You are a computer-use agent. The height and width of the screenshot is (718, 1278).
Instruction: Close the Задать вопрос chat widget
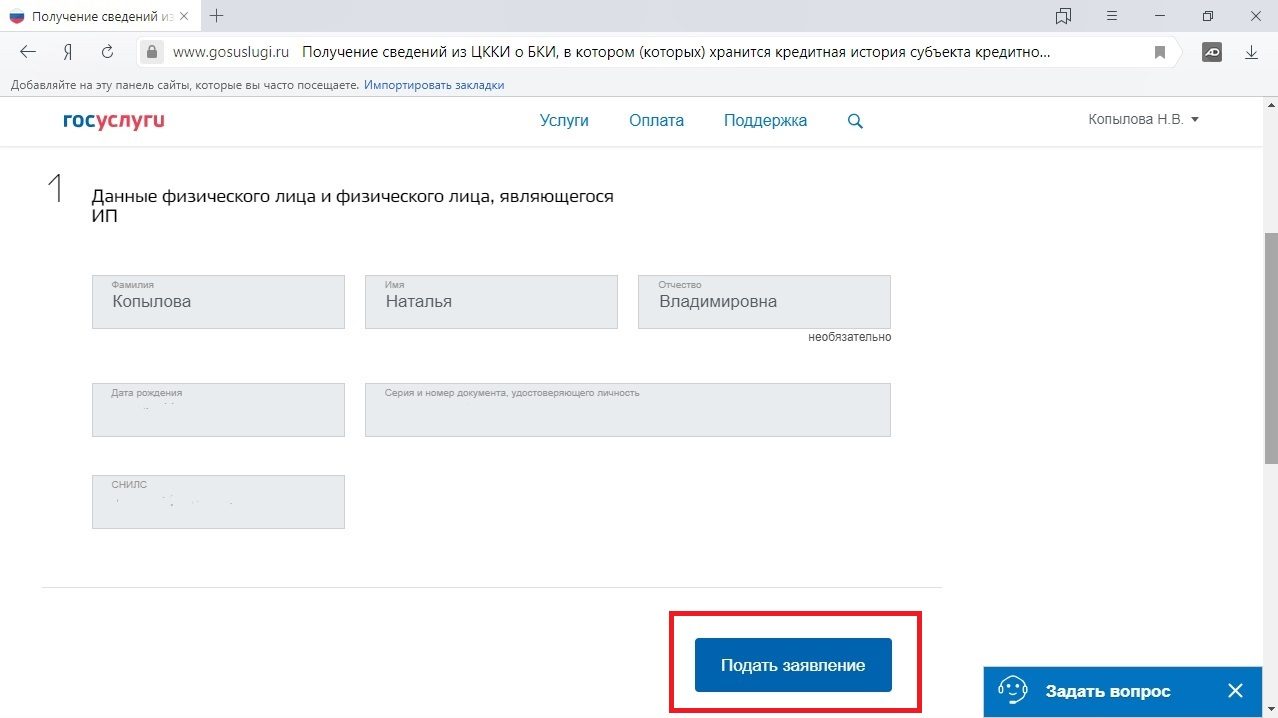(1235, 691)
